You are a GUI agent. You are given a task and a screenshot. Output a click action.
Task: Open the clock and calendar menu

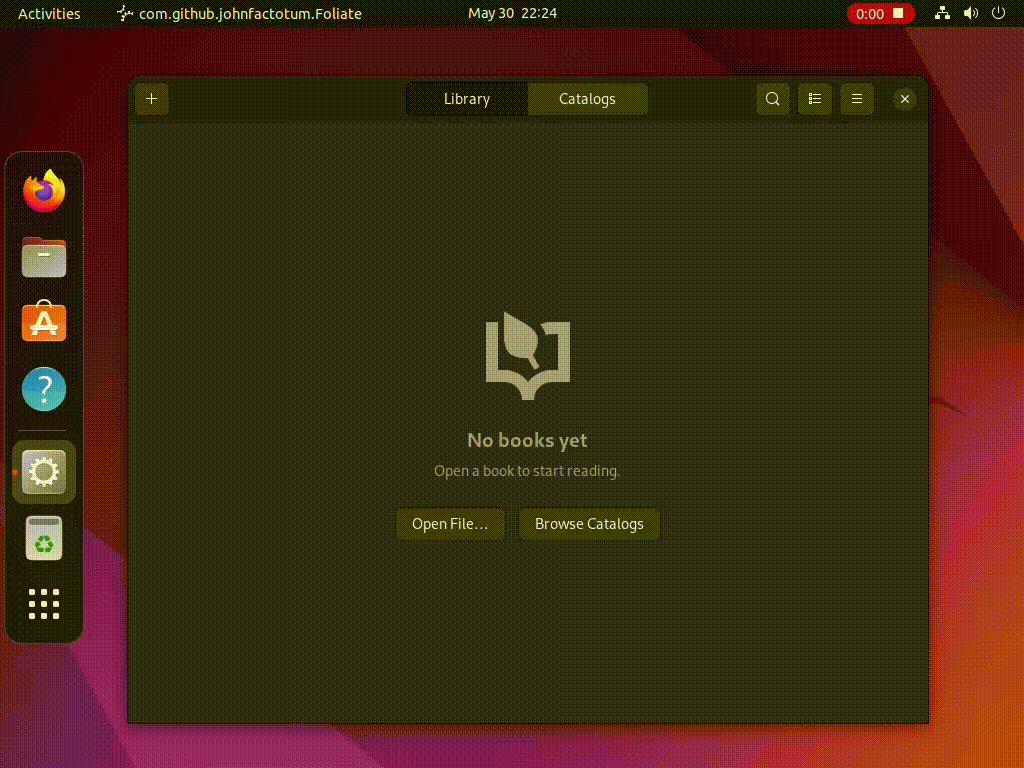pos(512,14)
